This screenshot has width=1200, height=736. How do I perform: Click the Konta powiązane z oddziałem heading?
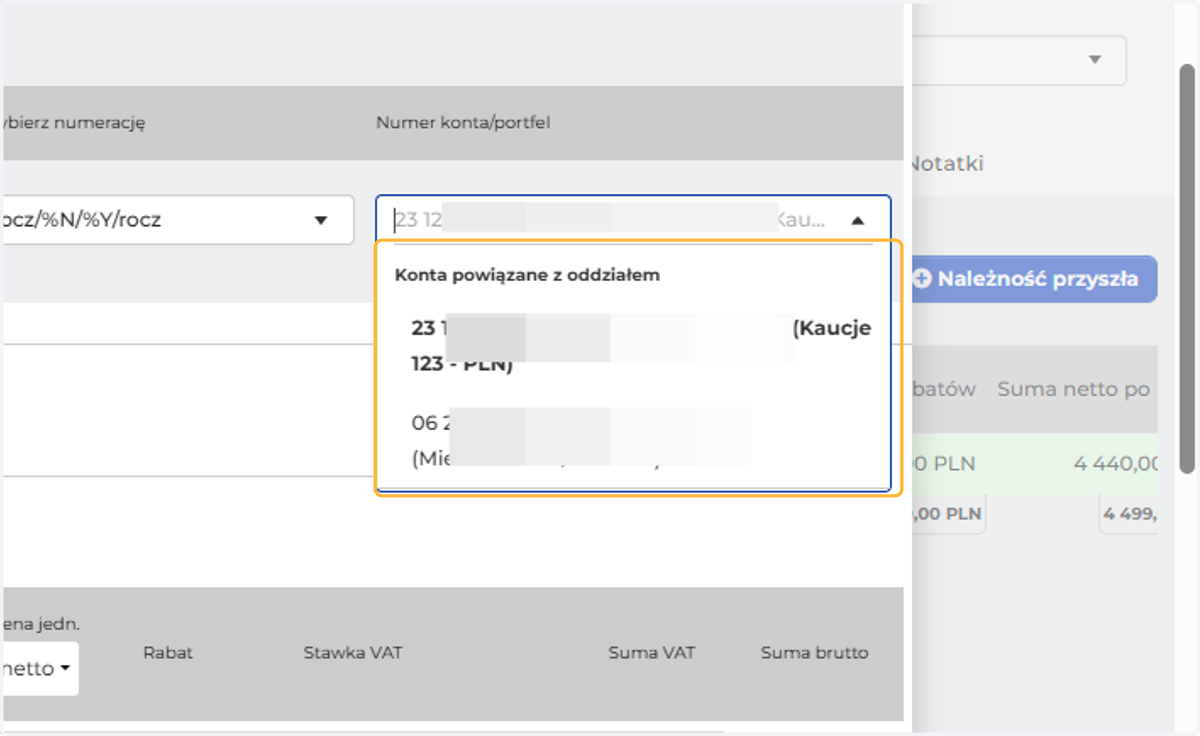[527, 275]
